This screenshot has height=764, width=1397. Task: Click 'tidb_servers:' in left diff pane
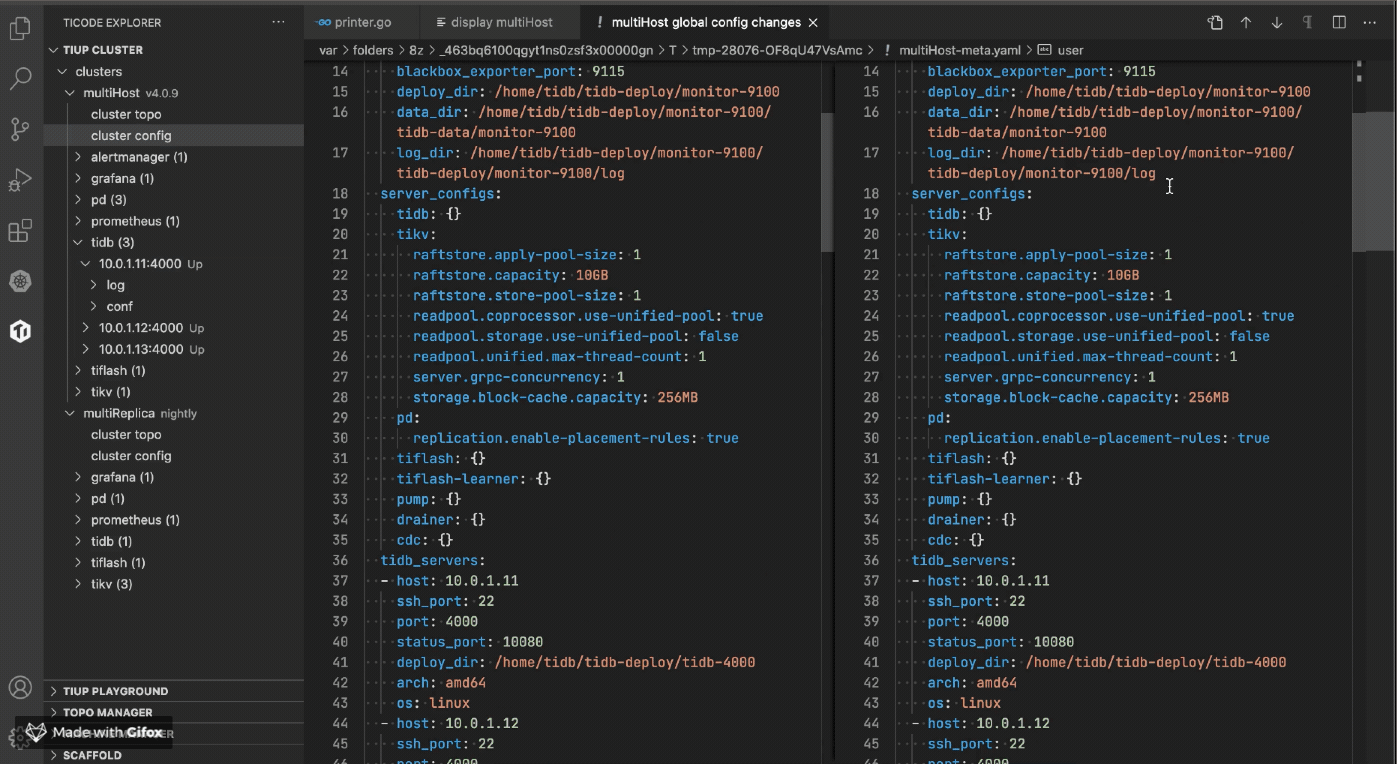[x=432, y=560]
